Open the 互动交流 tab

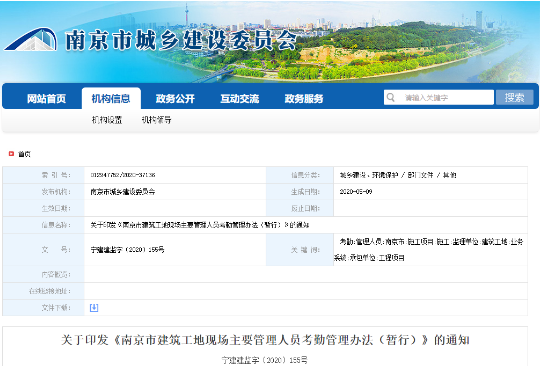pos(240,99)
